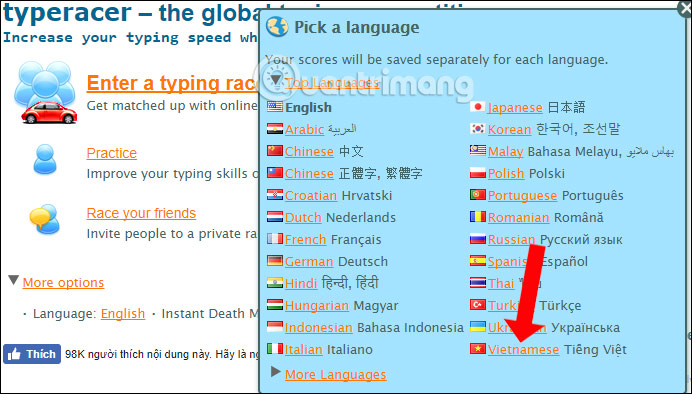Click the US flag icon beside English

click(x=275, y=107)
